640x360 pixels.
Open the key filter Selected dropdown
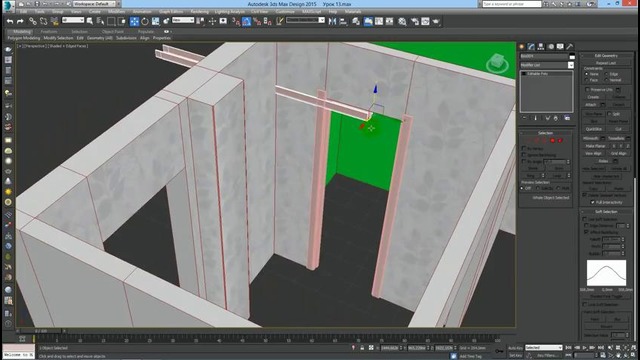pos(543,348)
